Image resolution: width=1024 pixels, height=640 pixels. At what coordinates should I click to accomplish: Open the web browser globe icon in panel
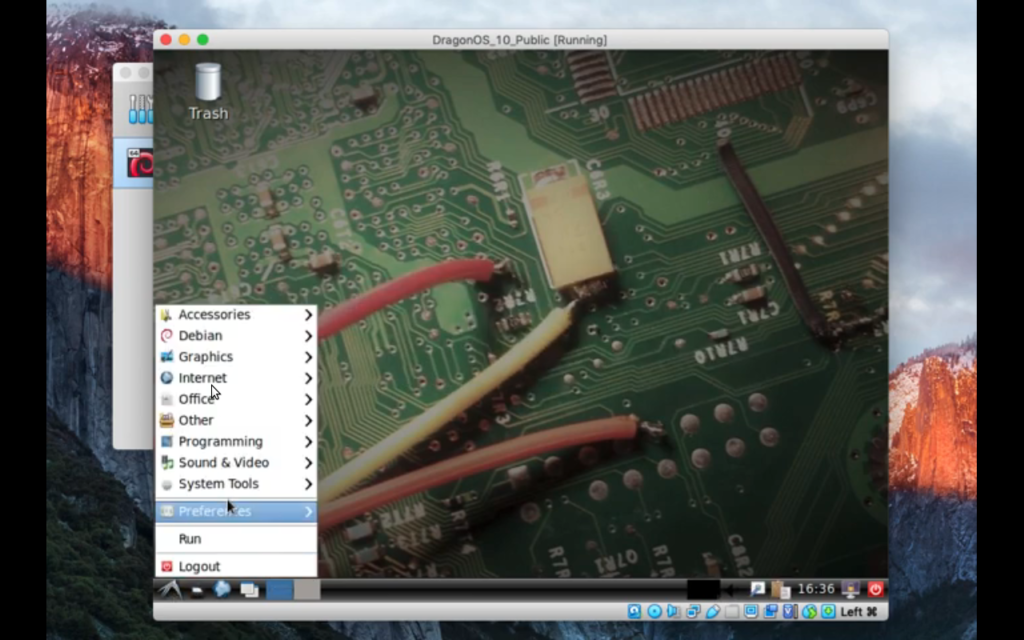222,589
